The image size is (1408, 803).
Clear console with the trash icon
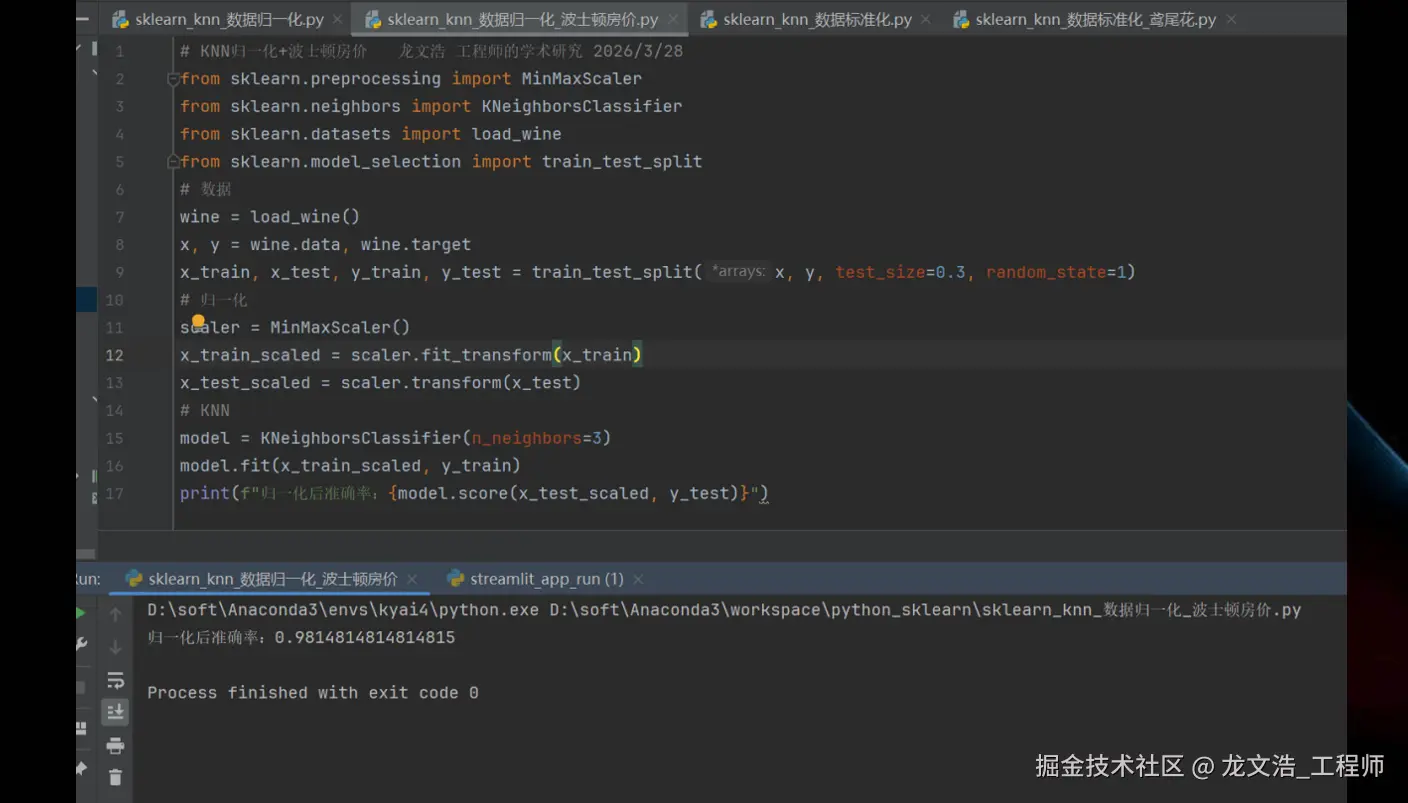[x=115, y=777]
